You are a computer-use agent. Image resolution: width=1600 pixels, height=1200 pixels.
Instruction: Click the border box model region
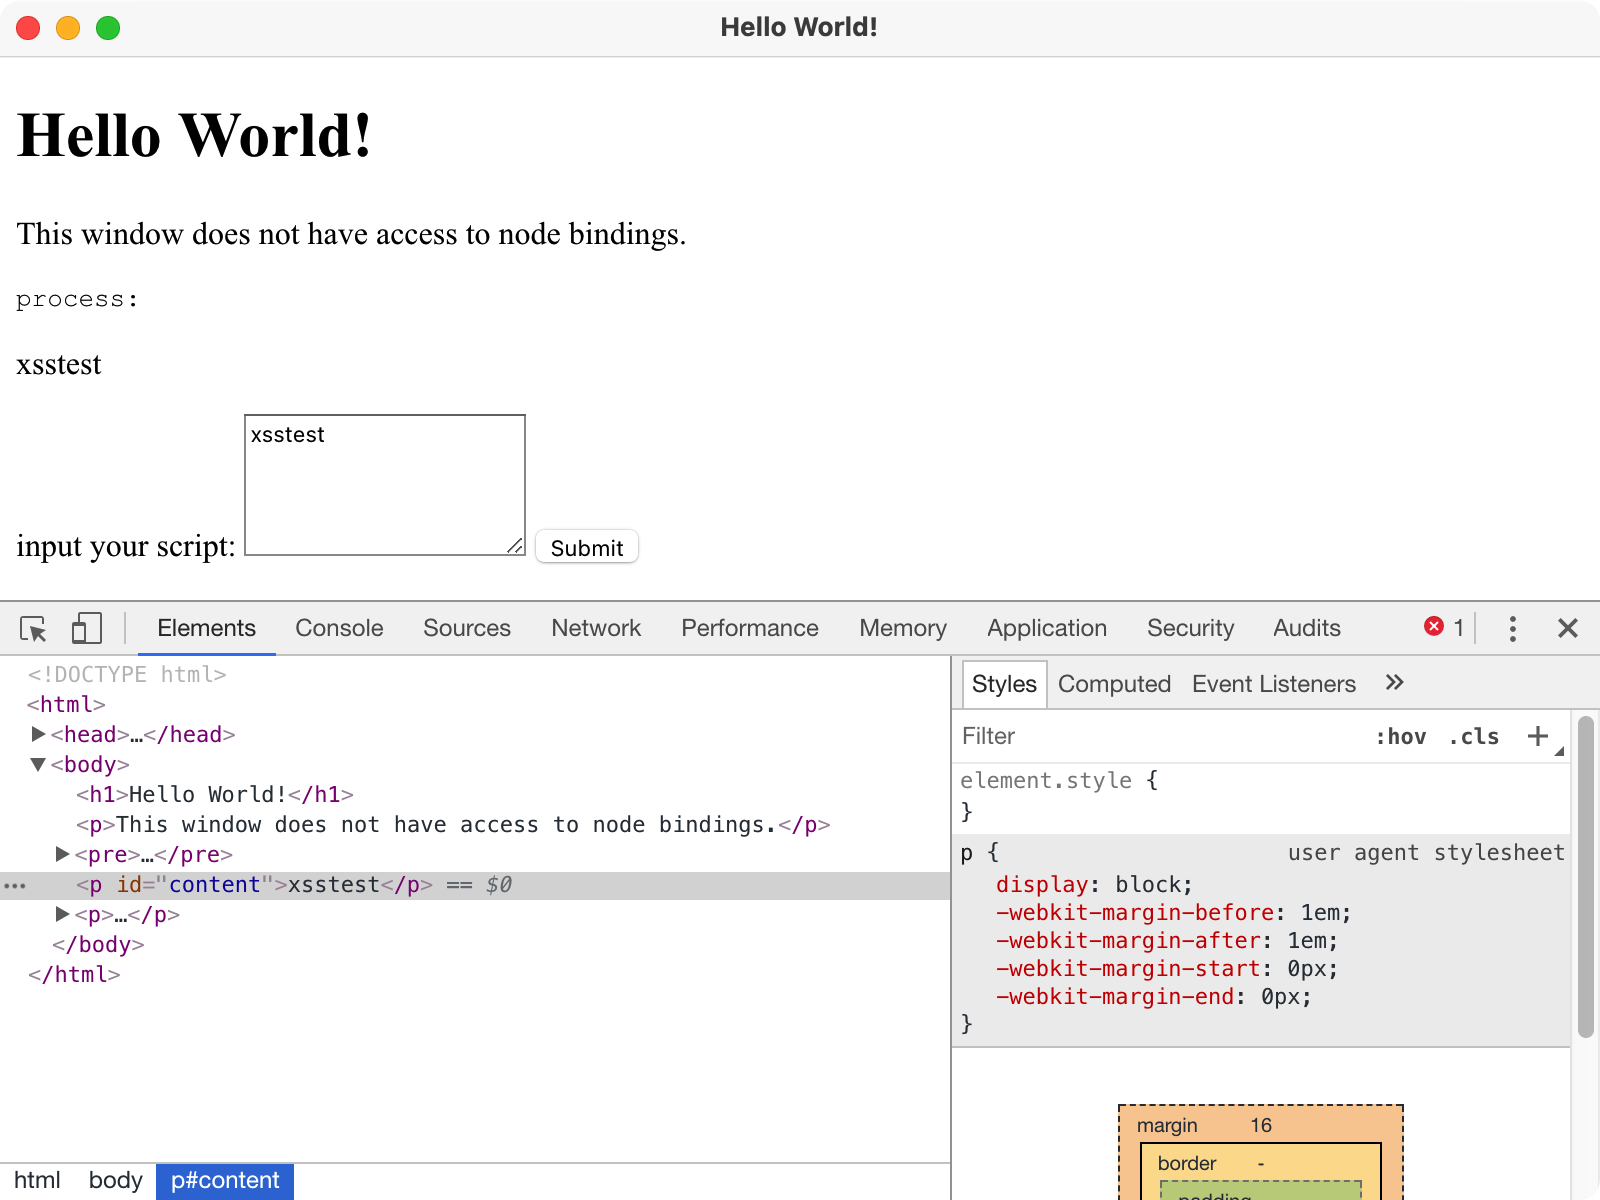click(x=1187, y=1164)
